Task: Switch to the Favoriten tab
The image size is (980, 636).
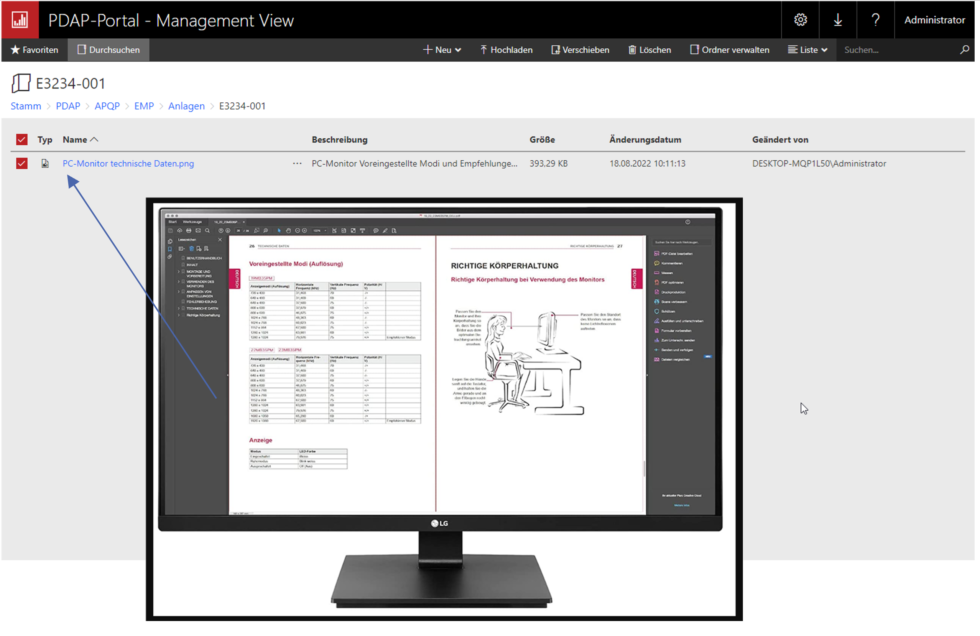Action: tap(34, 49)
